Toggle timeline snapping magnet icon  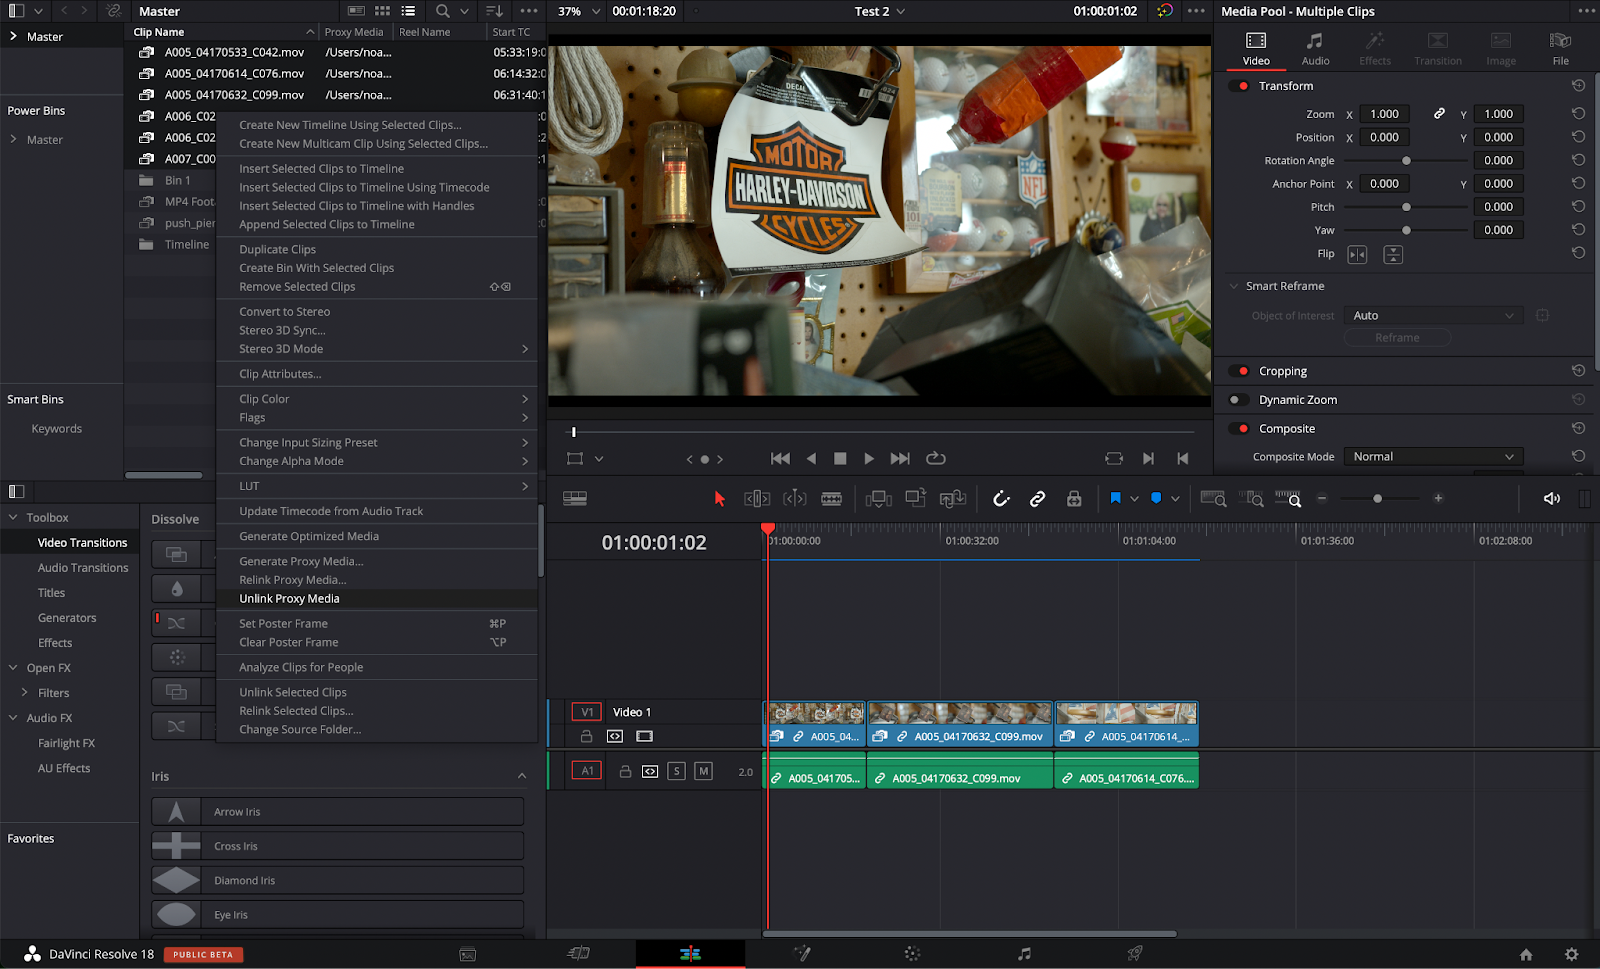[1001, 498]
